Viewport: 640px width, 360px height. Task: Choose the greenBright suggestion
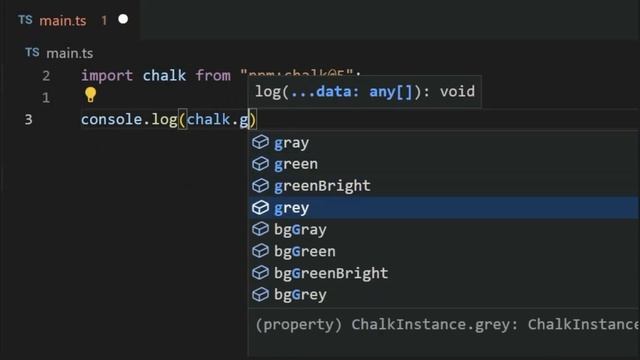tap(443, 186)
